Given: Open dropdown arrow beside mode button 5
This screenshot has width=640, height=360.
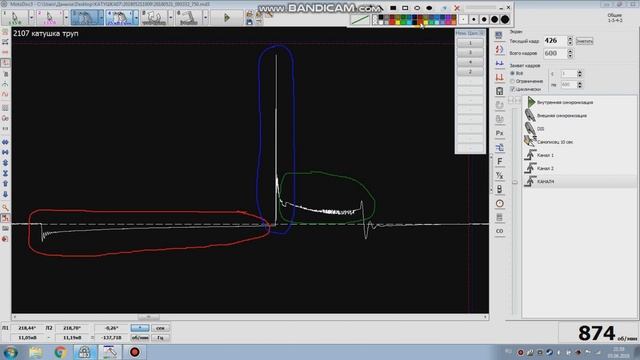Looking at the screenshot, I should (171, 18).
